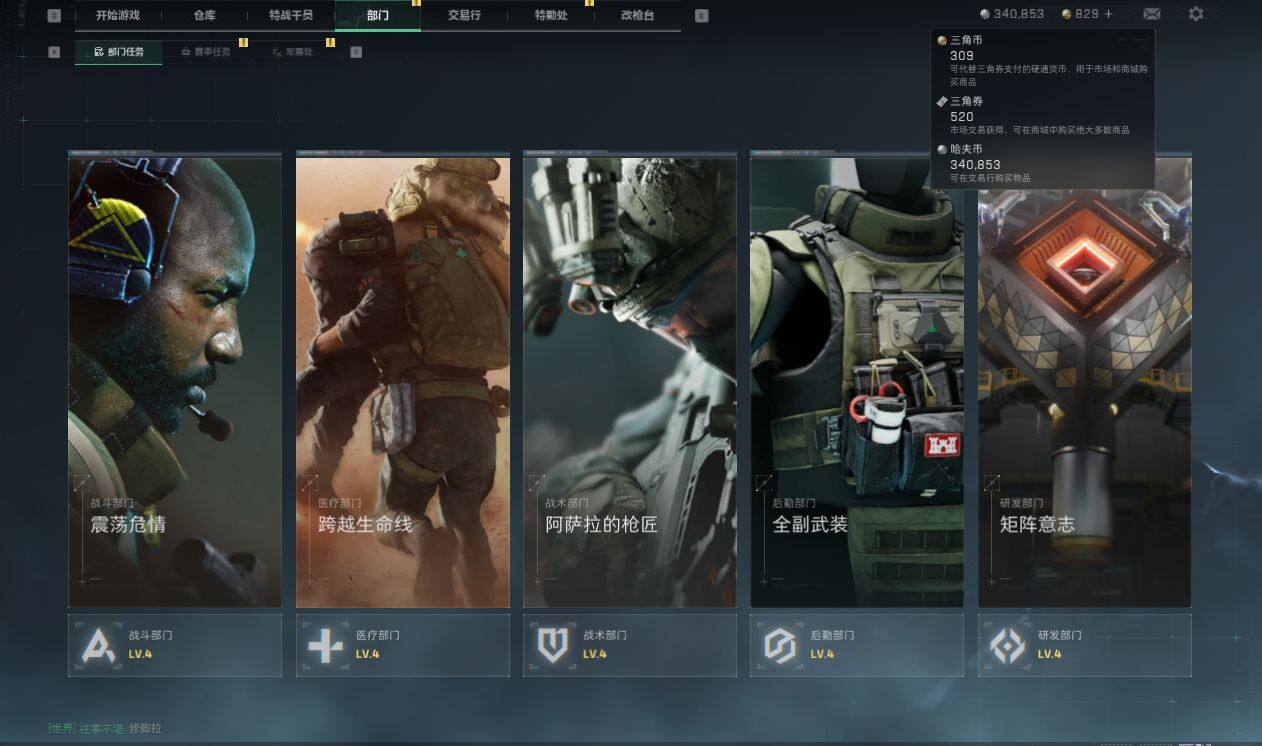This screenshot has height=746, width=1262.
Task: Switch to the 特勤处 tab
Action: [x=551, y=15]
